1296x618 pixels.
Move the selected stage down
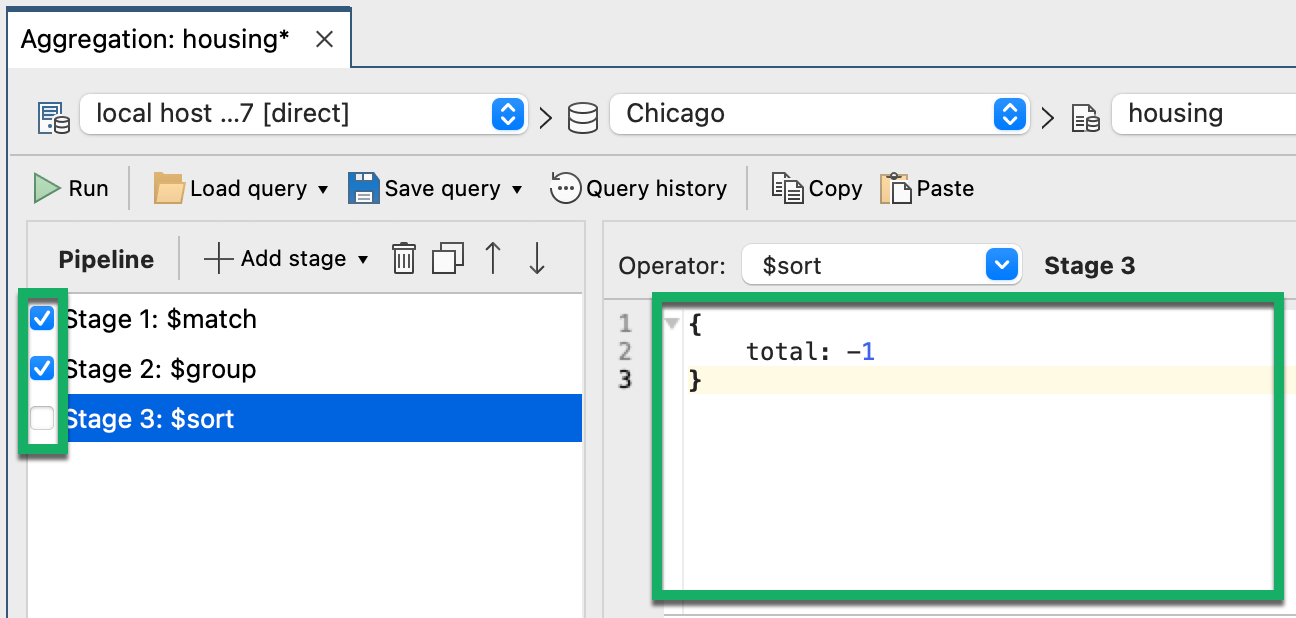pyautogui.click(x=537, y=258)
